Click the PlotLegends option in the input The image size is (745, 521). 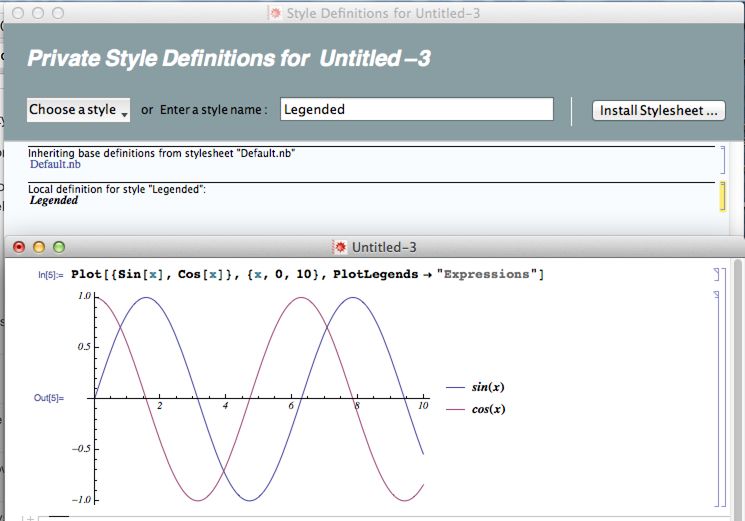pos(375,275)
